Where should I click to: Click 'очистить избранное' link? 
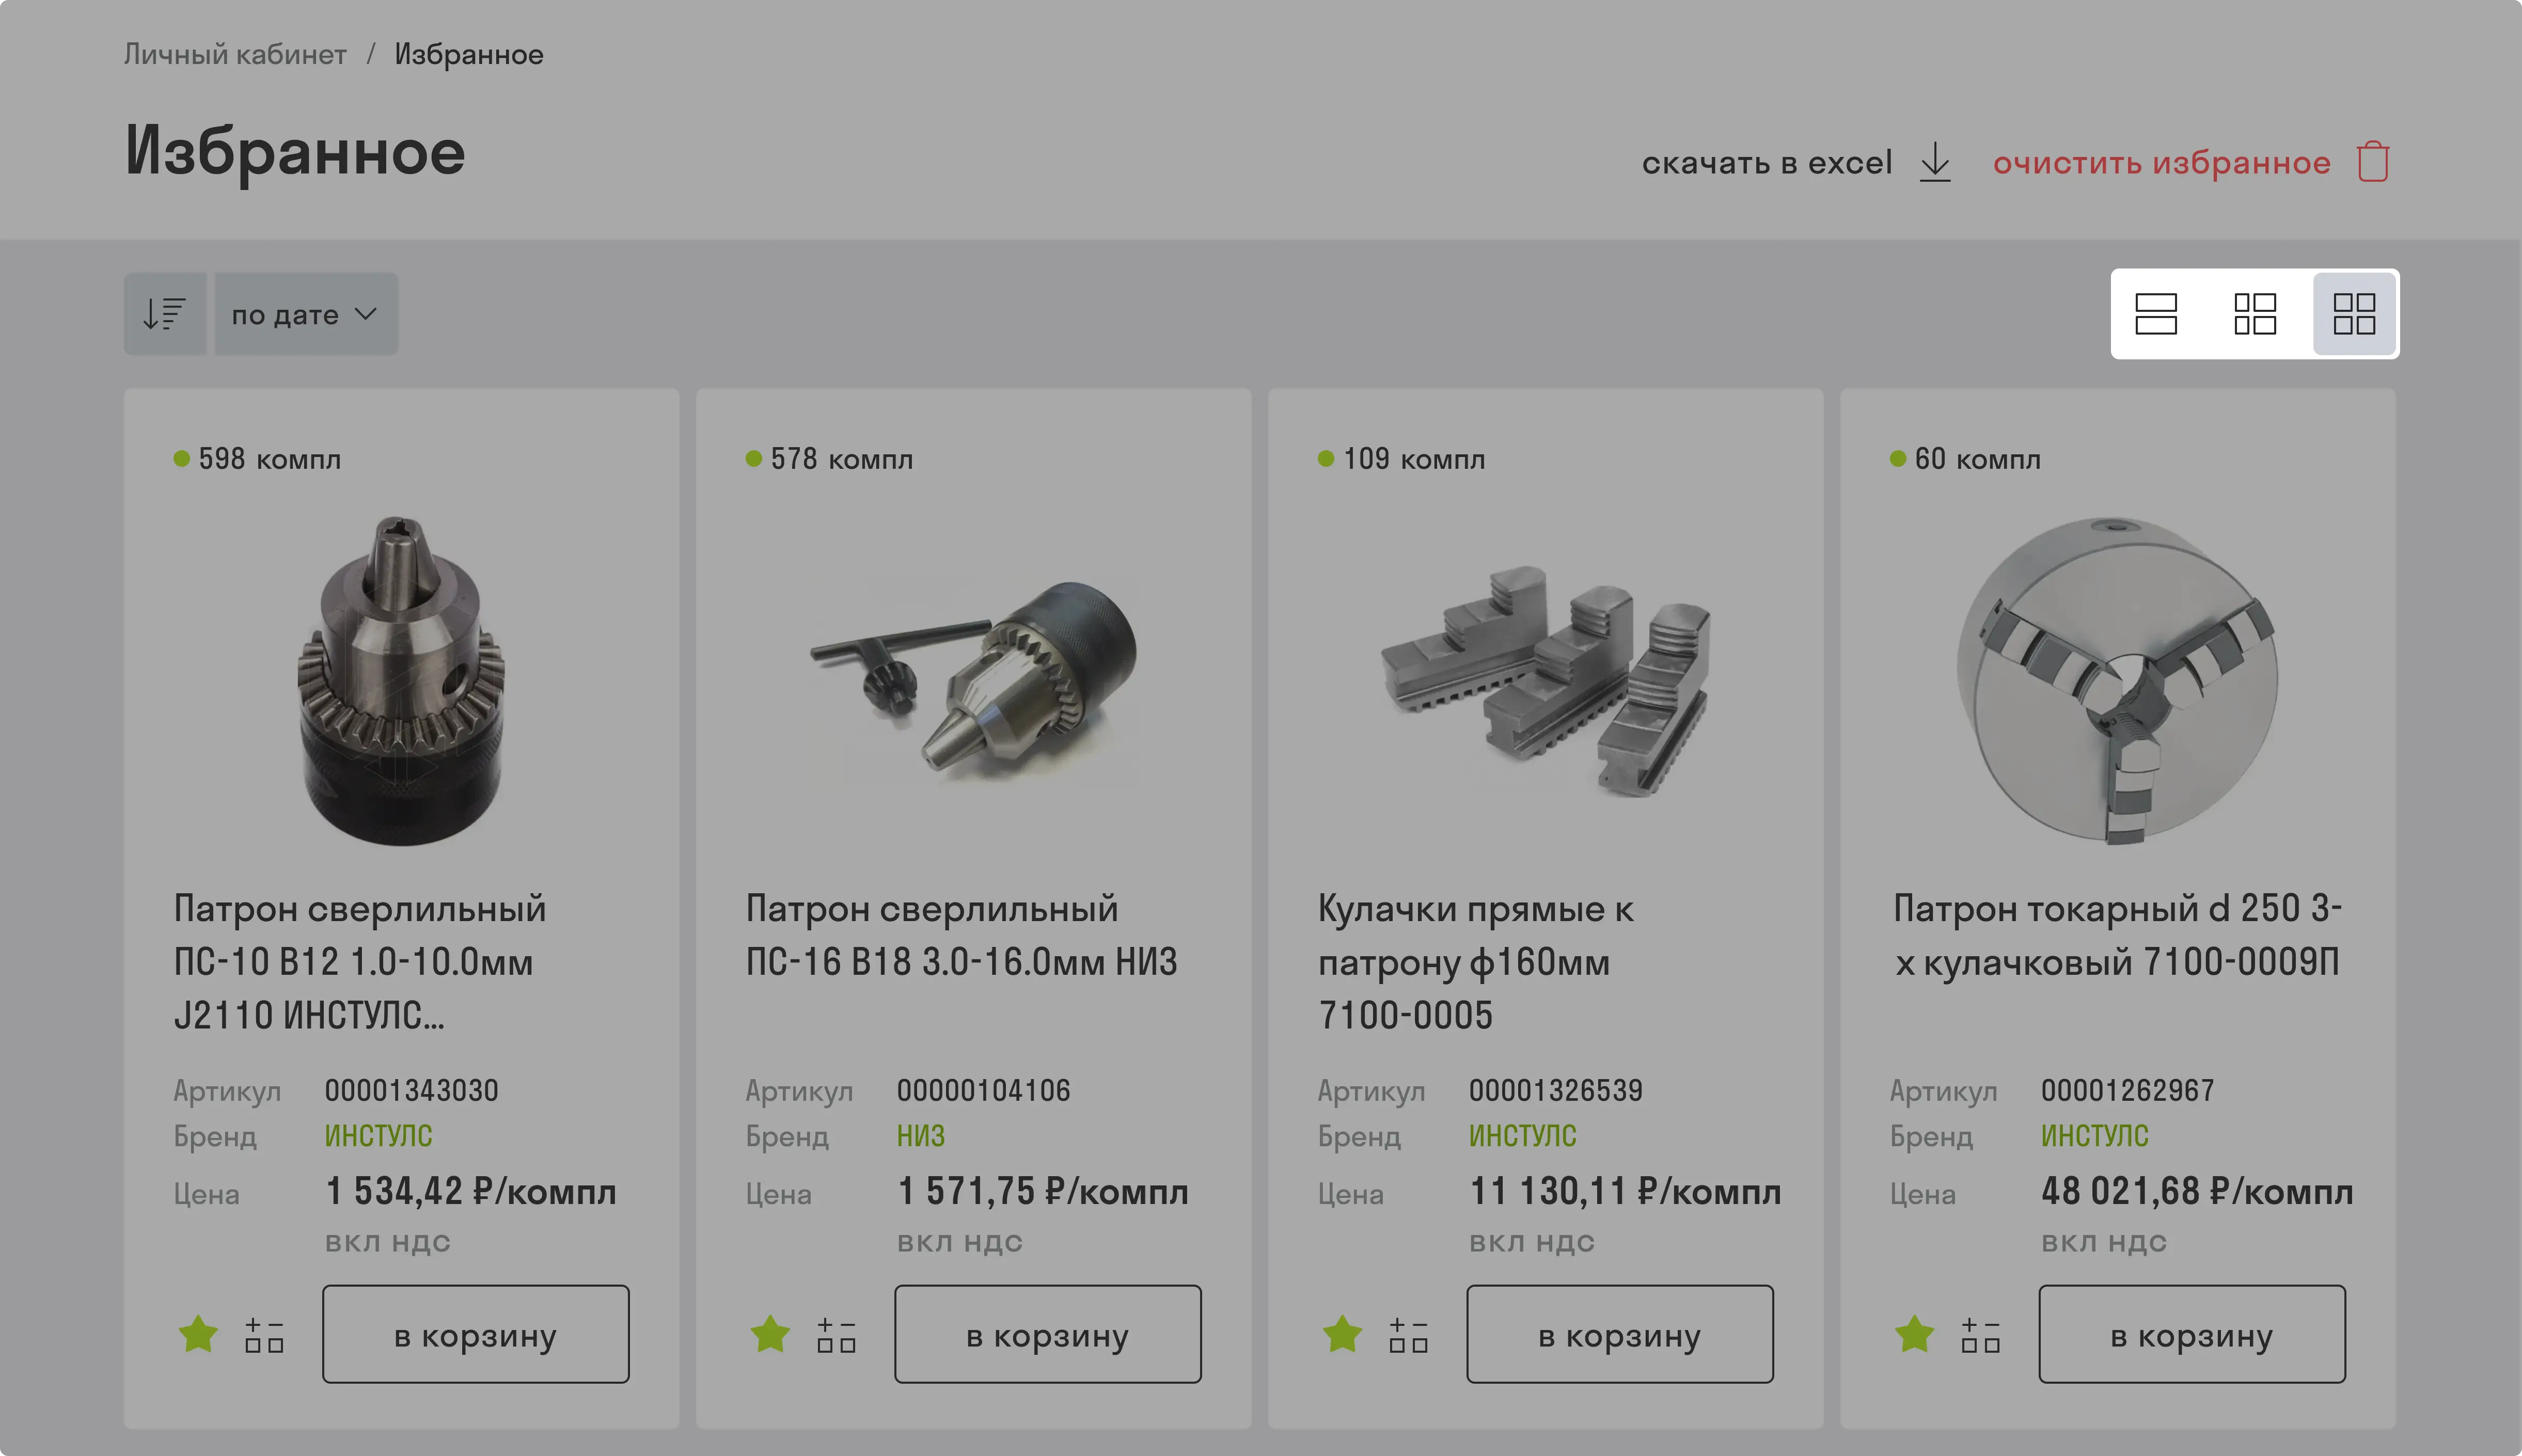2161,162
